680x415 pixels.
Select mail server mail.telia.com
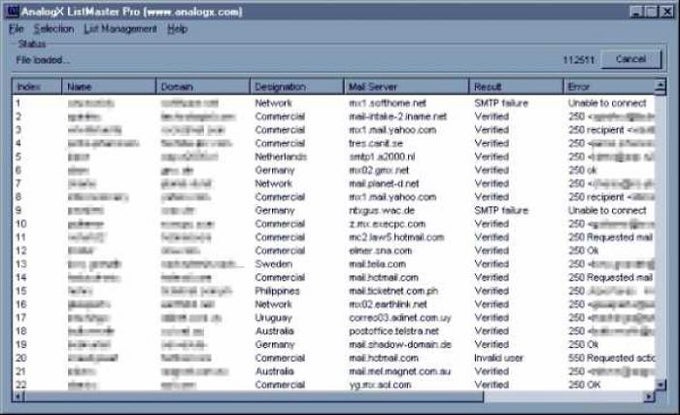[x=377, y=265]
